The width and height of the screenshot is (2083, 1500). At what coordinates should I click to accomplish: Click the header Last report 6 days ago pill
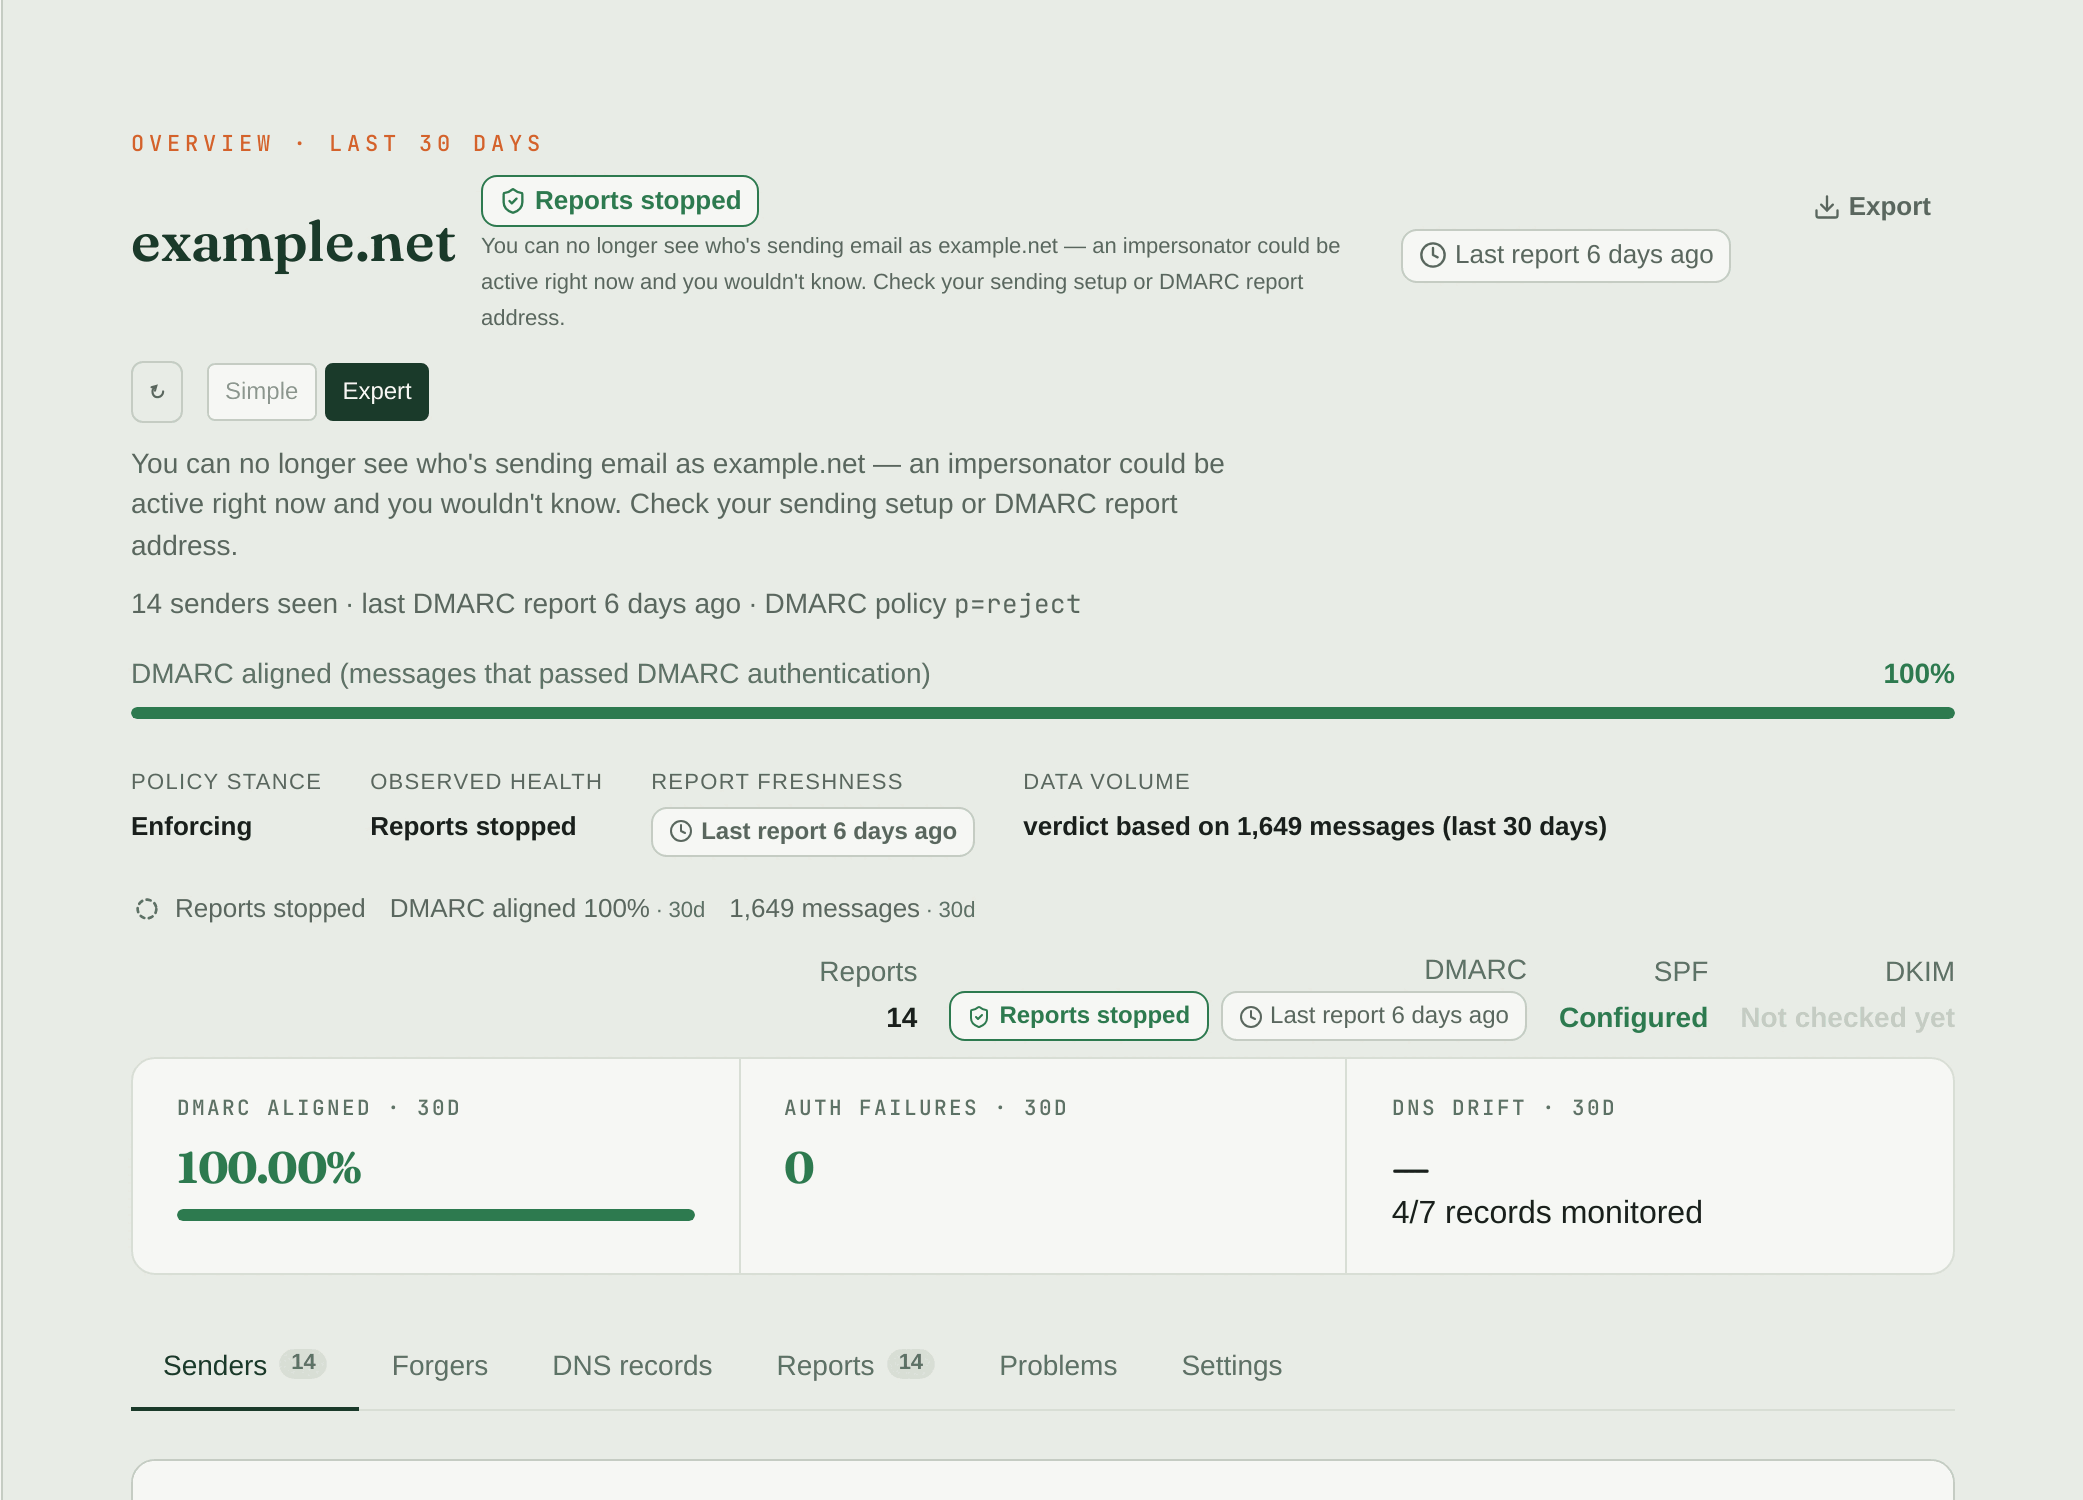(x=1566, y=256)
